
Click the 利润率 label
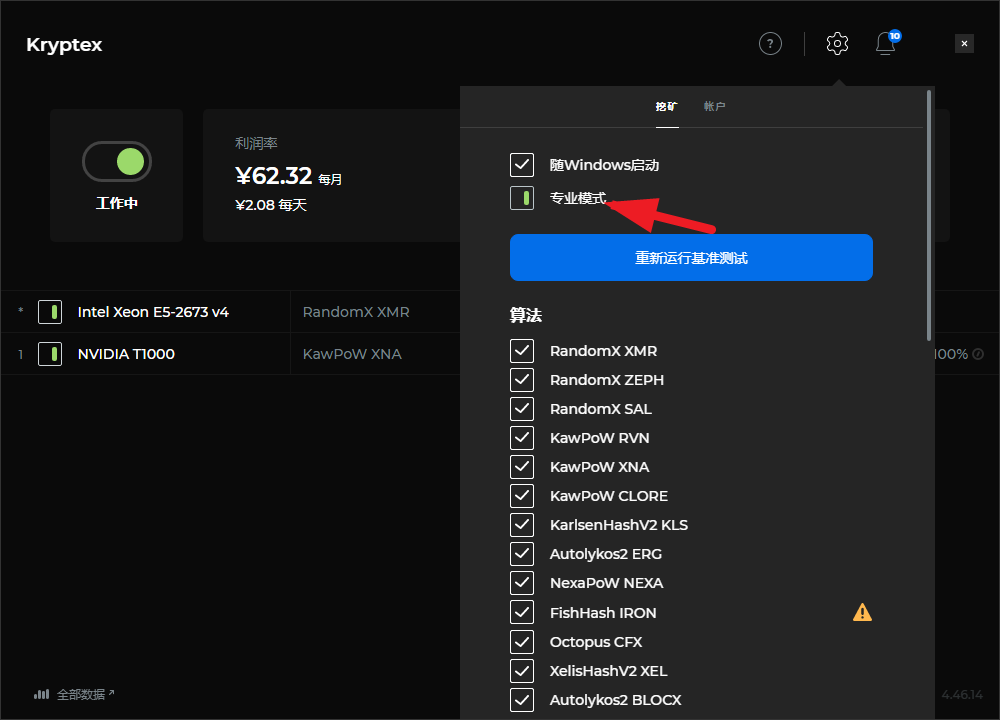point(256,143)
